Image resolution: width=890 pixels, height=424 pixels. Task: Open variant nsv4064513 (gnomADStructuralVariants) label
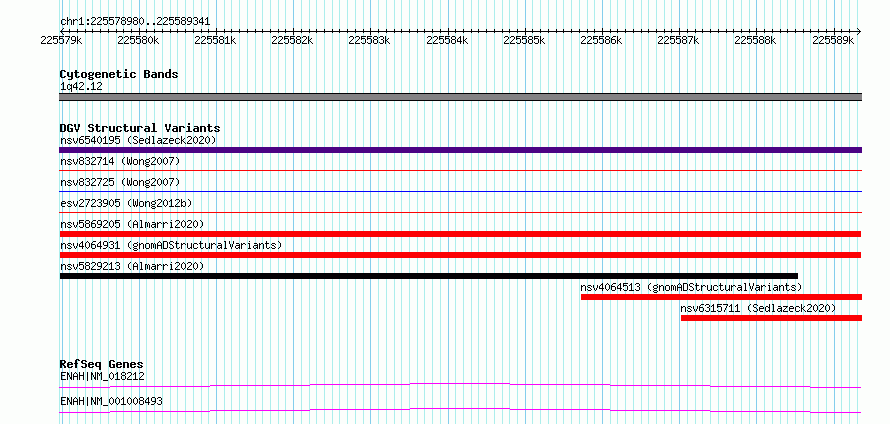[691, 287]
